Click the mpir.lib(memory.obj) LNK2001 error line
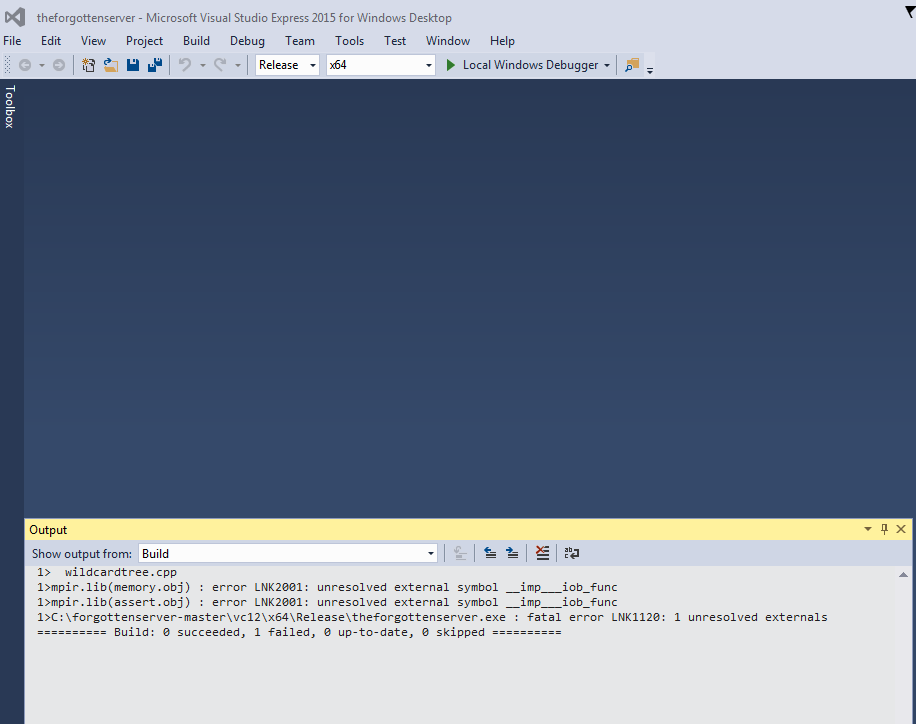The height and width of the screenshot is (724, 916). point(327,587)
